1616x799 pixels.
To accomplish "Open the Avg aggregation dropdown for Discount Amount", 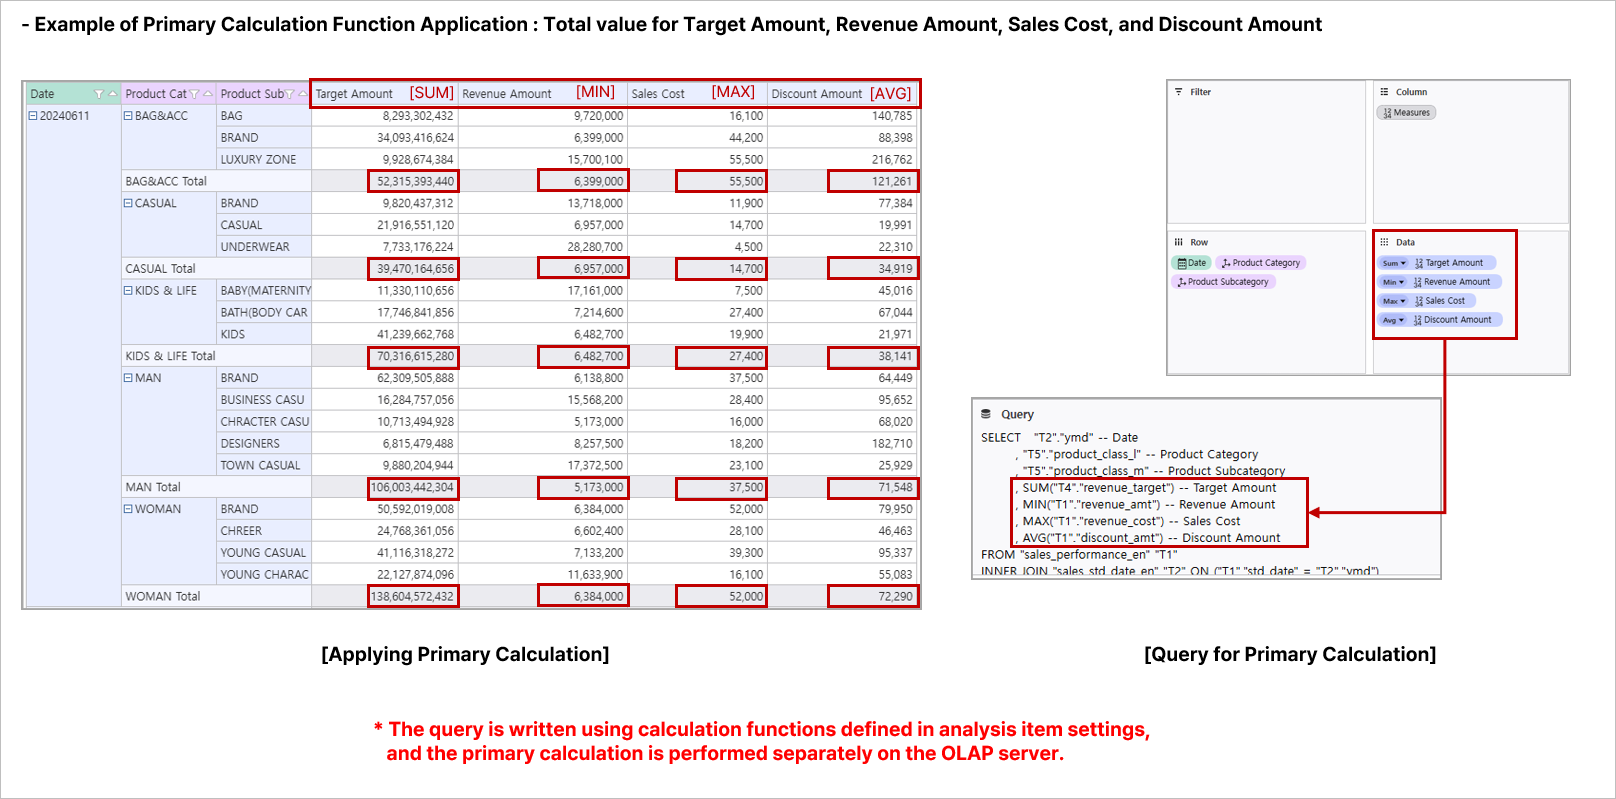I will (1393, 320).
